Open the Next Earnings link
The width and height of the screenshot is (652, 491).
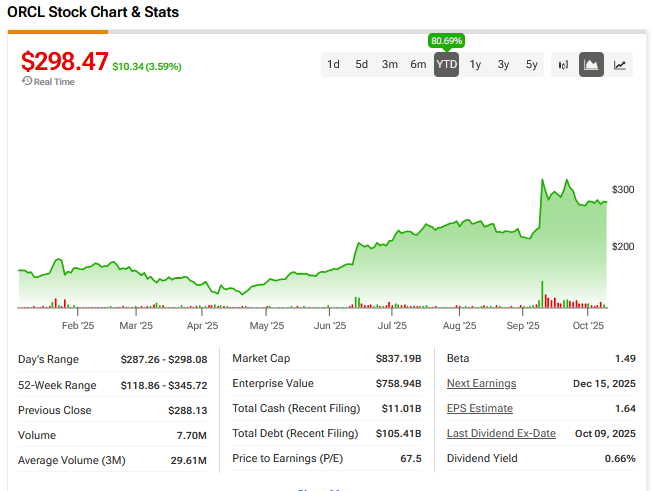481,383
